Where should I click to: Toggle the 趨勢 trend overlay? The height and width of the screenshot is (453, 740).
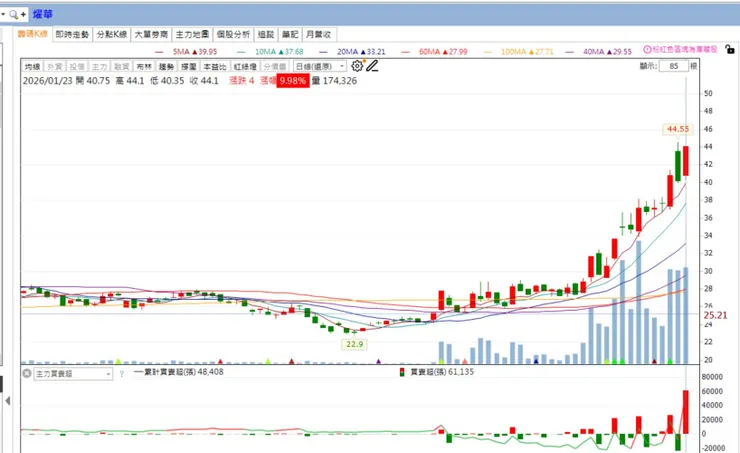tap(167, 67)
